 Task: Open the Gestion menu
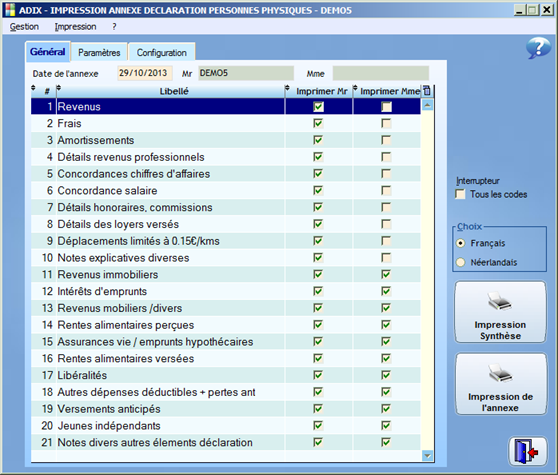pos(24,27)
